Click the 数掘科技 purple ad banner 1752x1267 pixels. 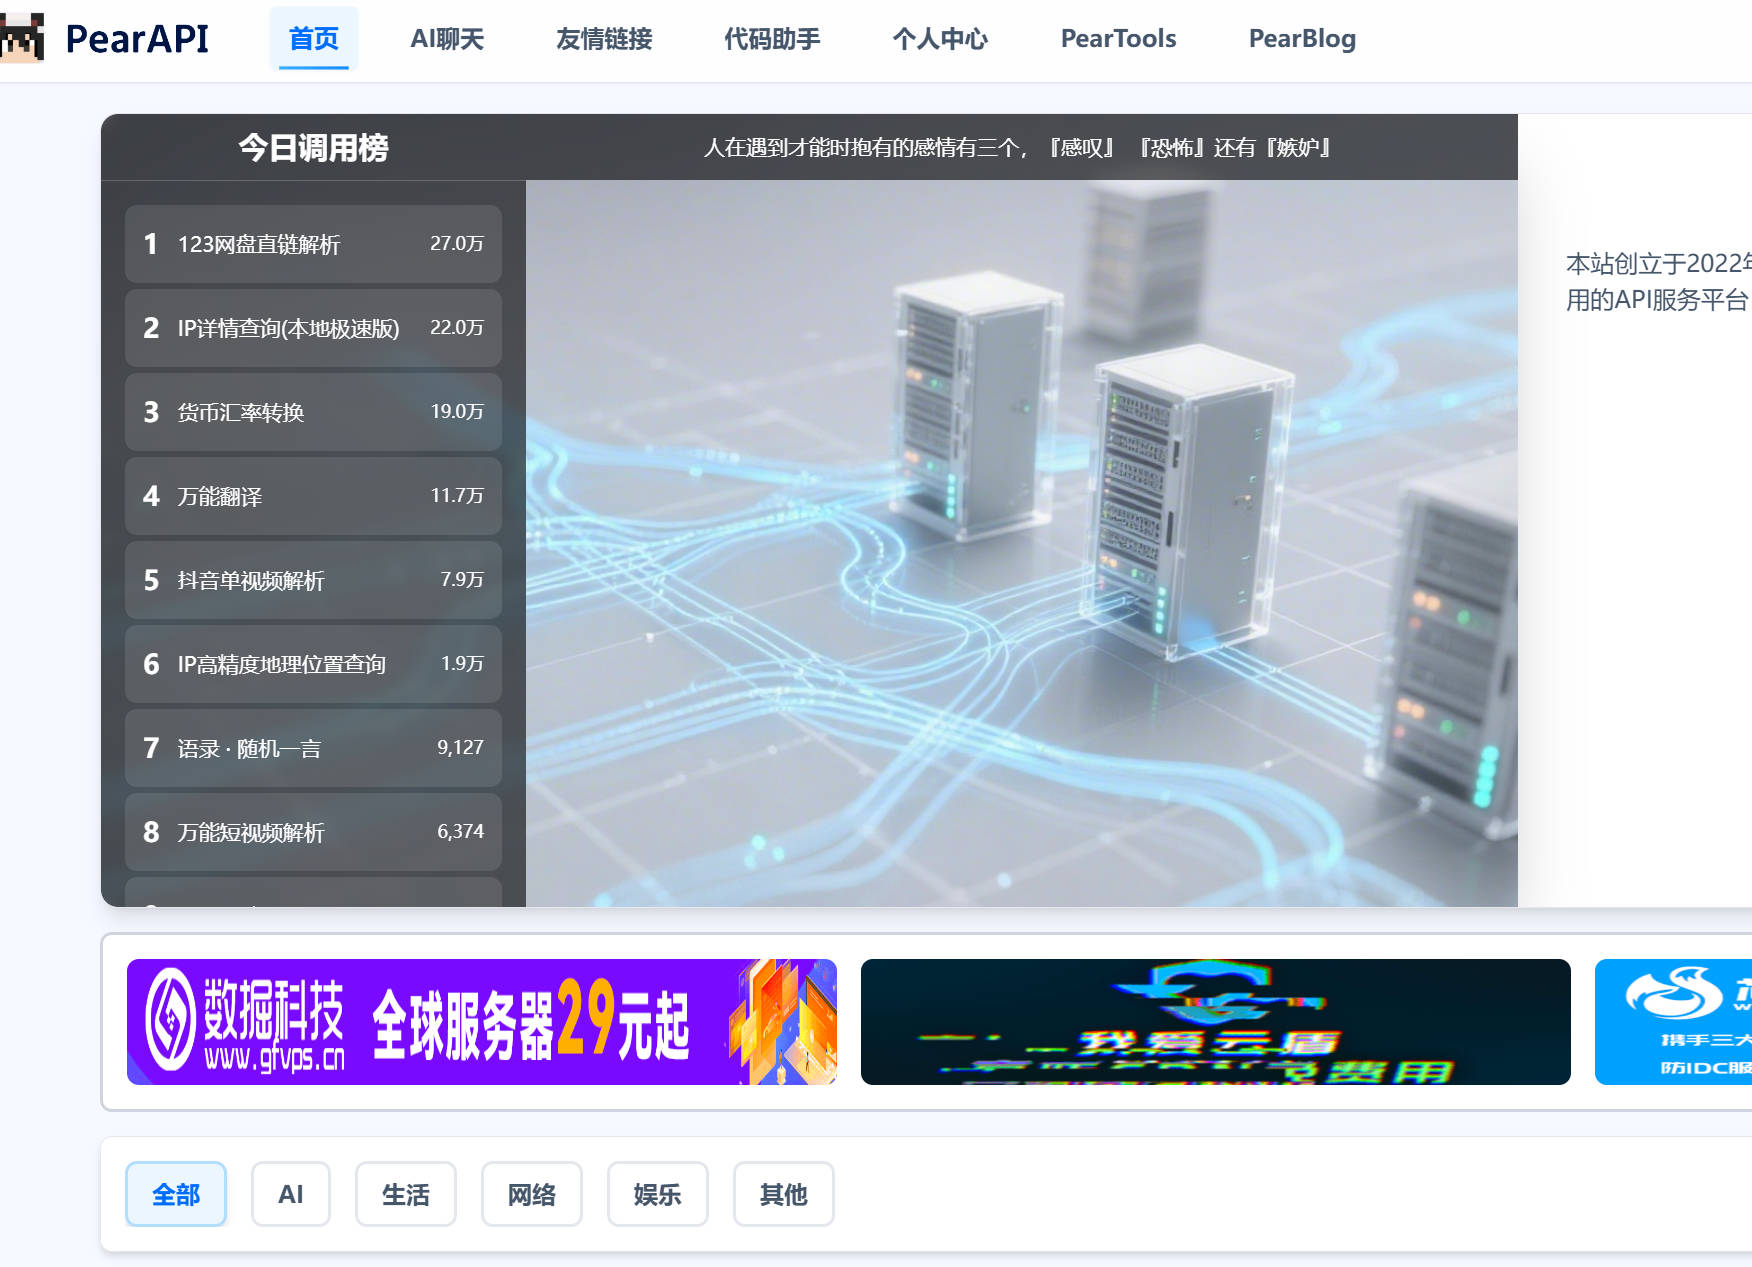click(481, 1021)
